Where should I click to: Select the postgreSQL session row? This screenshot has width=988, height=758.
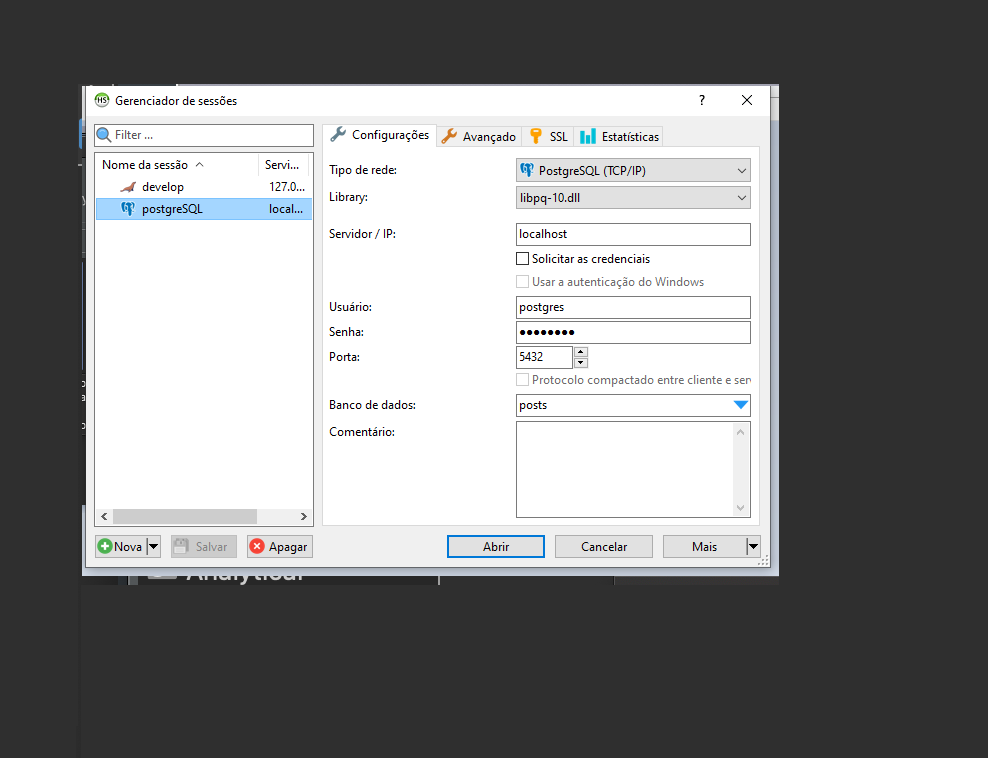click(204, 209)
